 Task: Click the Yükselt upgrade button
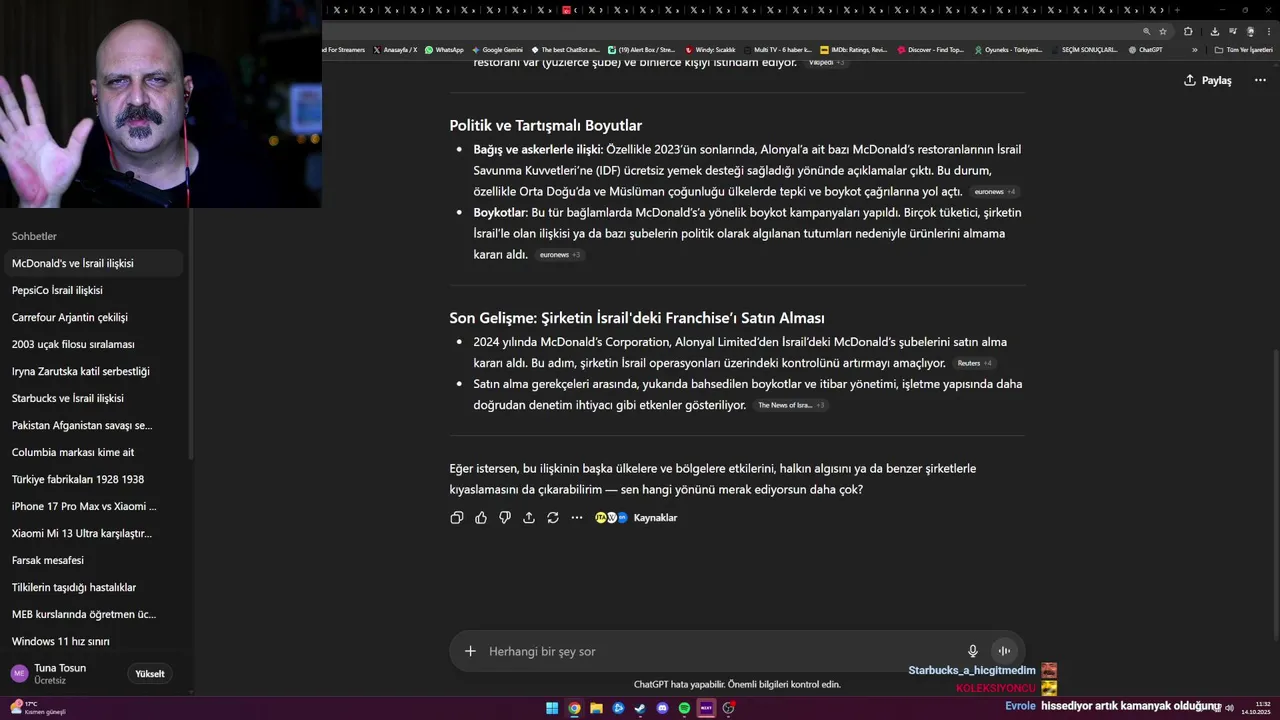coord(150,674)
